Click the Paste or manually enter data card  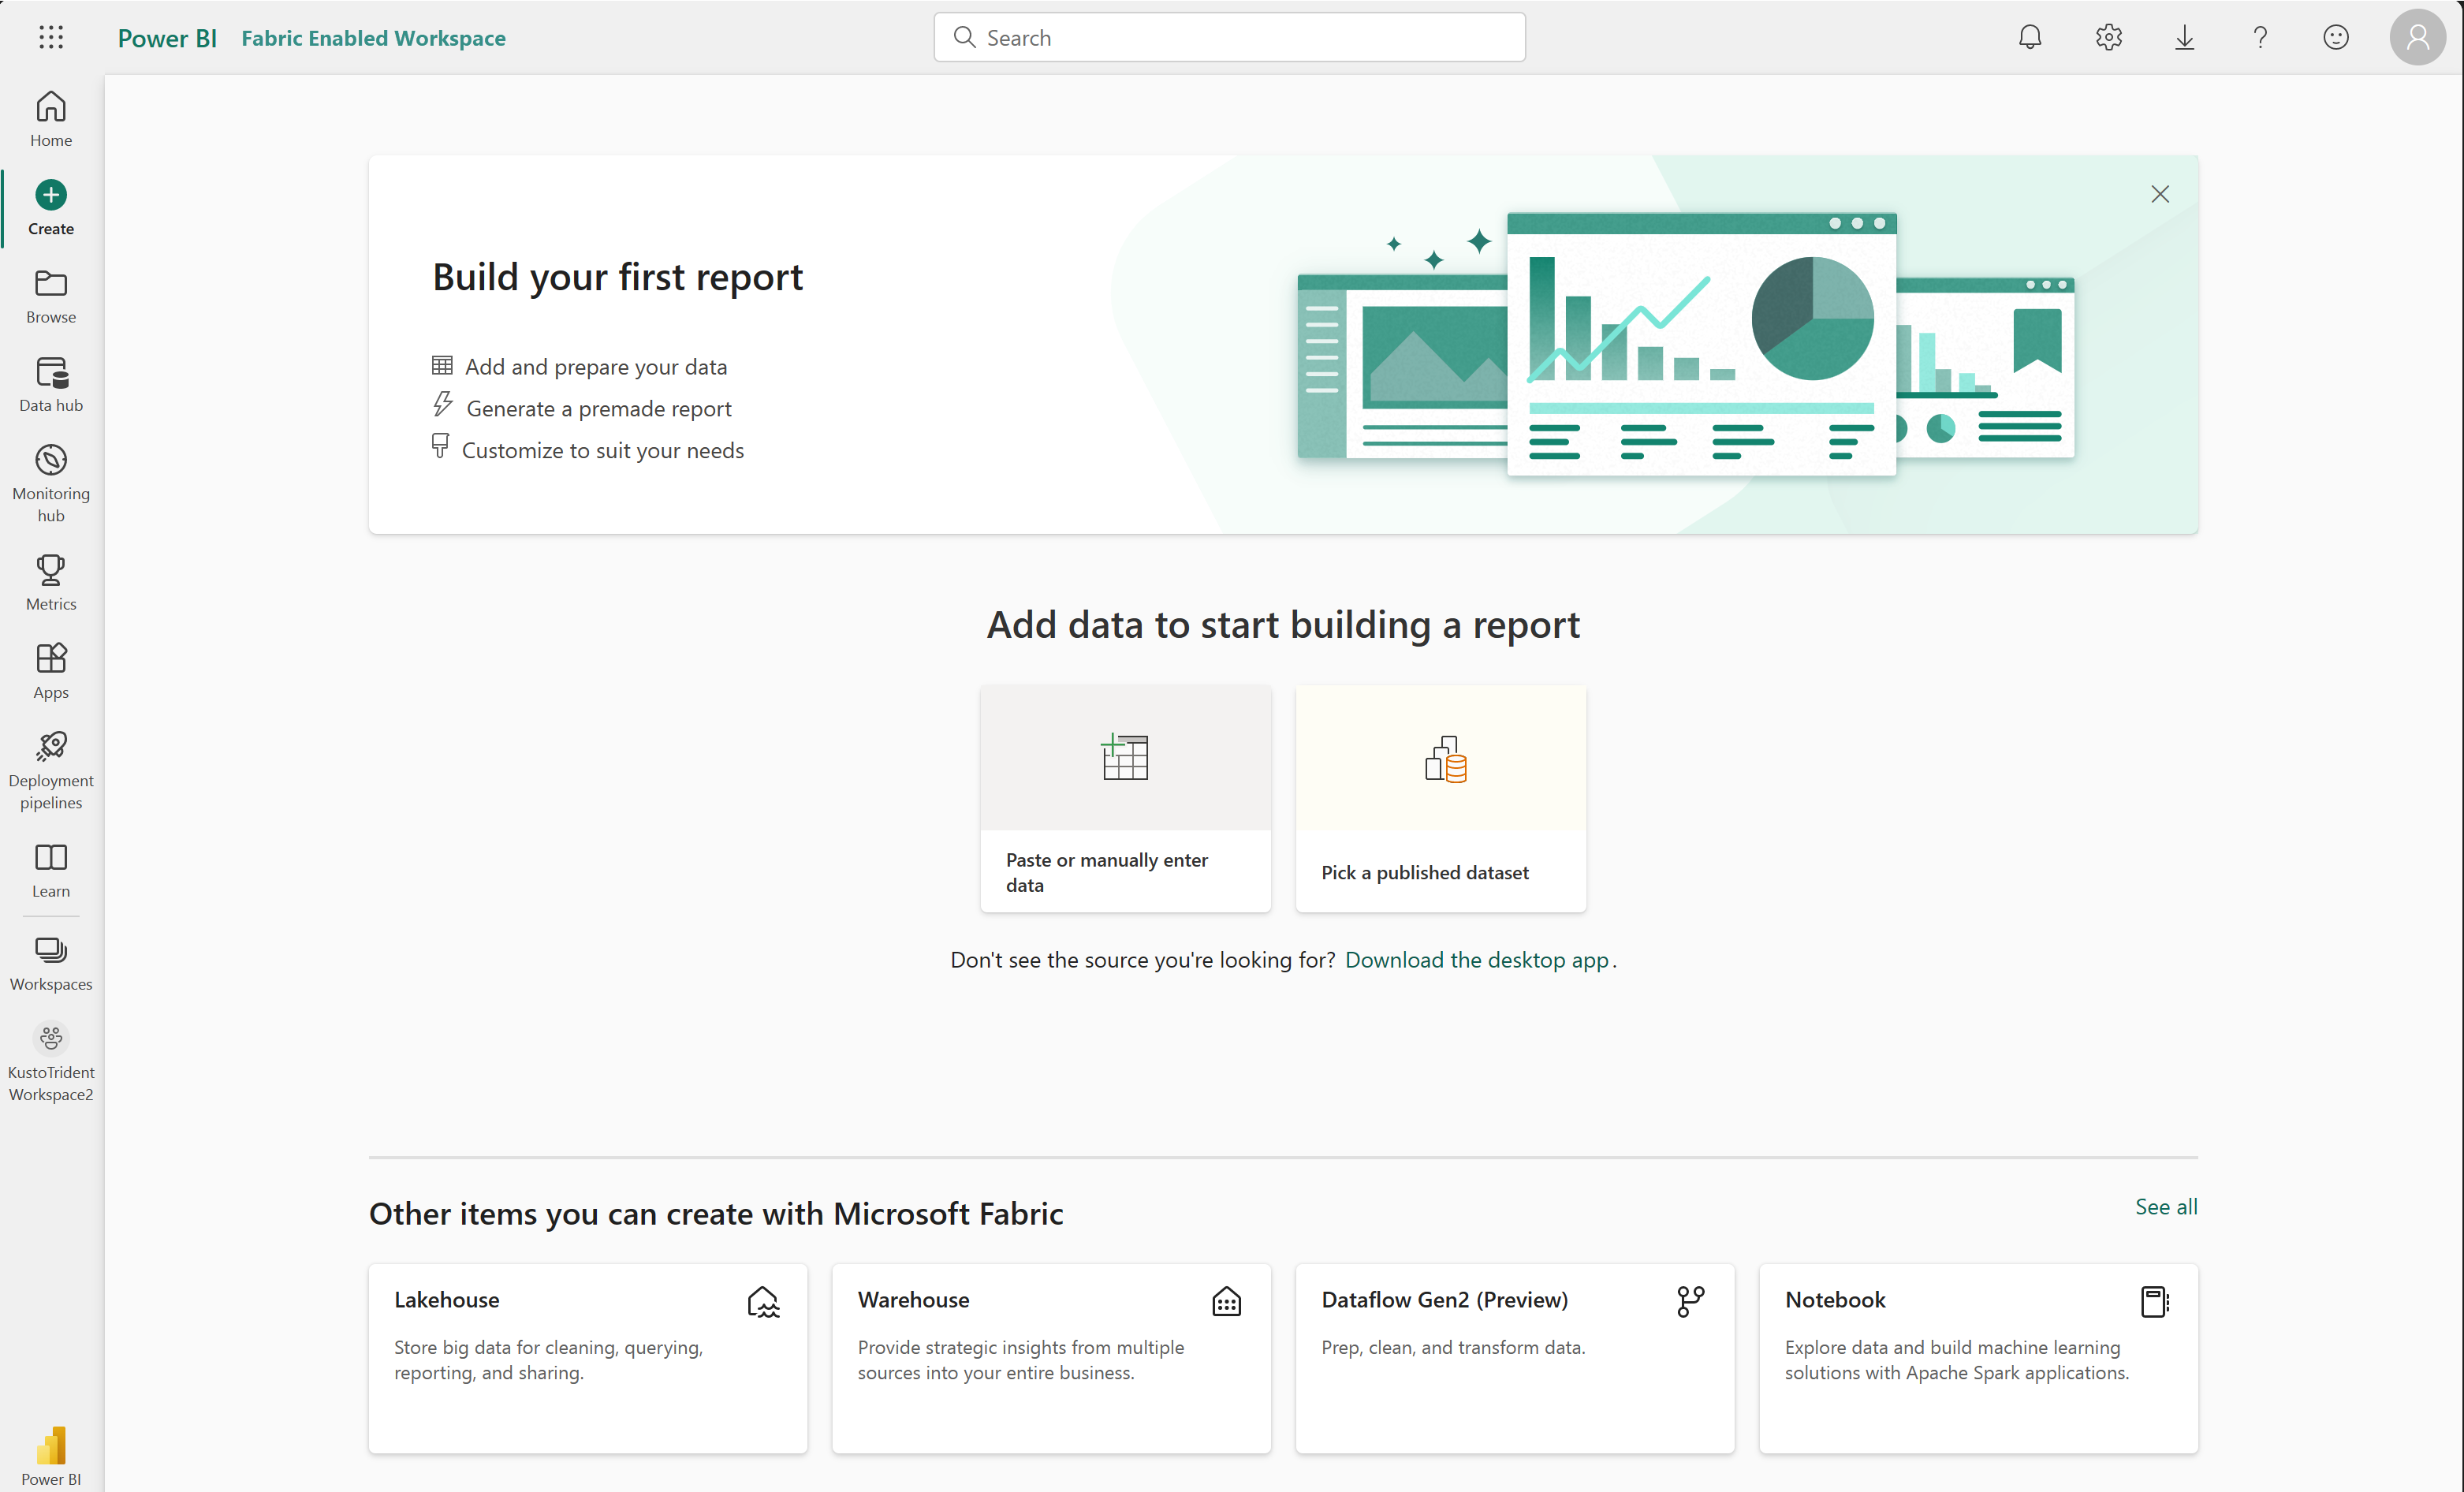tap(1126, 798)
